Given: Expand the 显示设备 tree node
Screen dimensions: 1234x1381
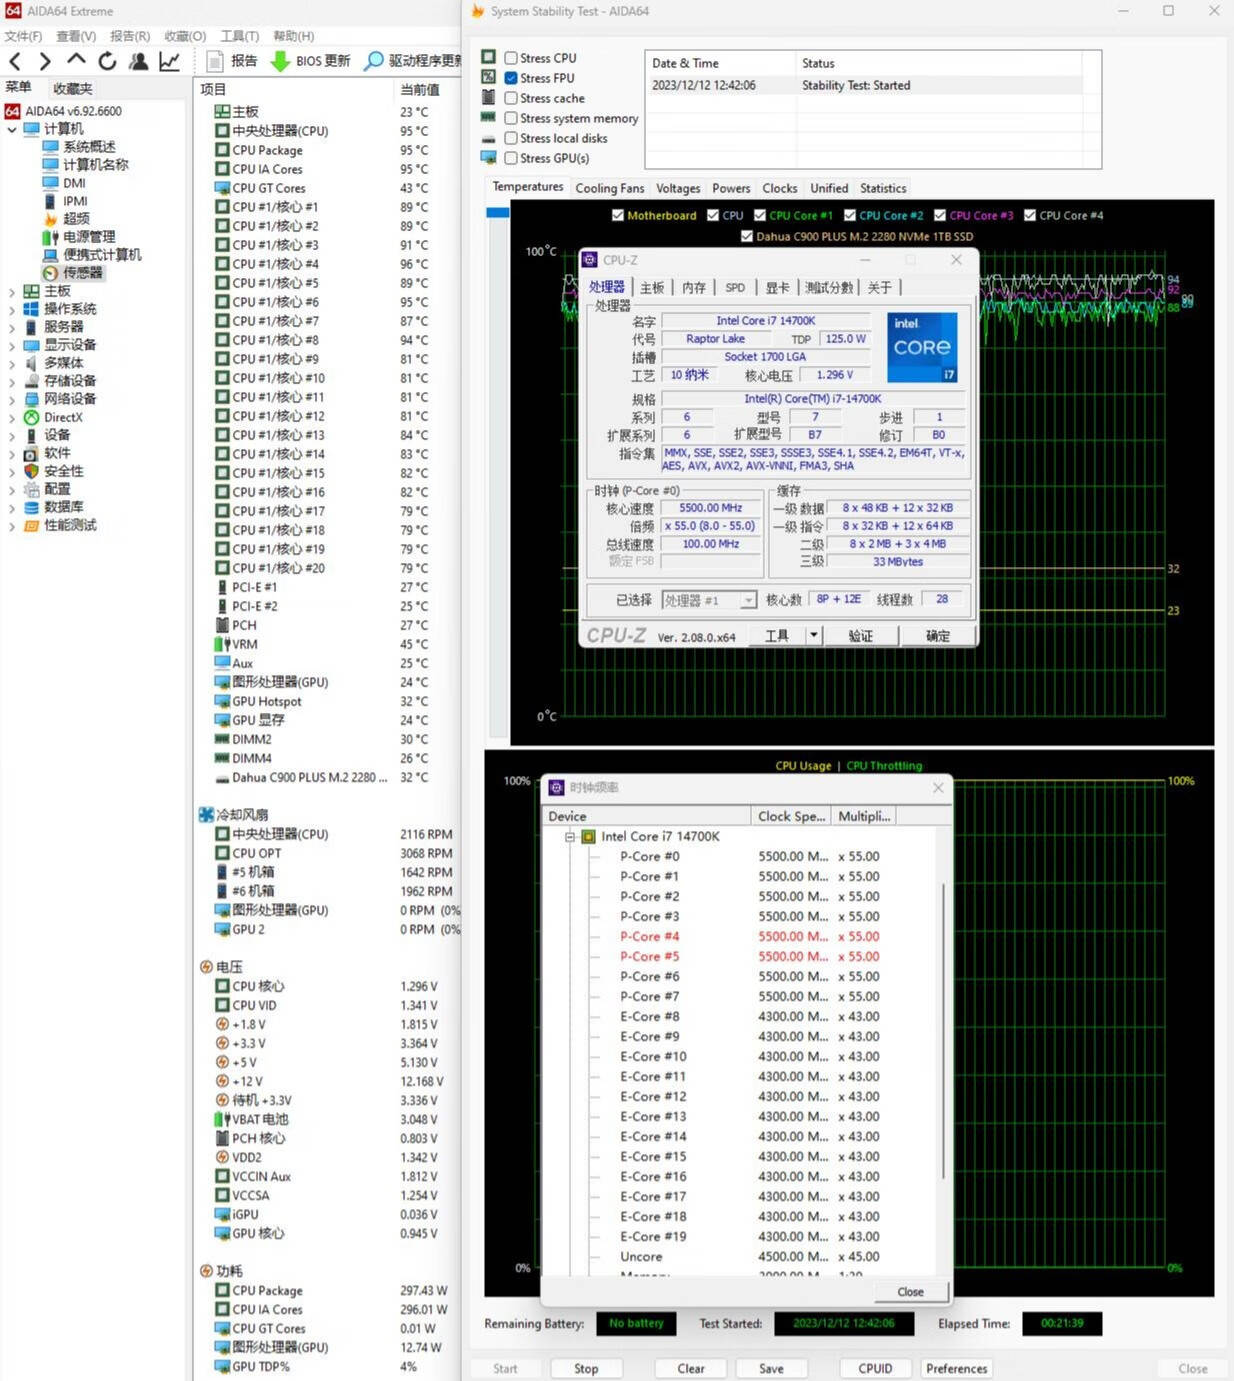Looking at the screenshot, I should (x=12, y=345).
